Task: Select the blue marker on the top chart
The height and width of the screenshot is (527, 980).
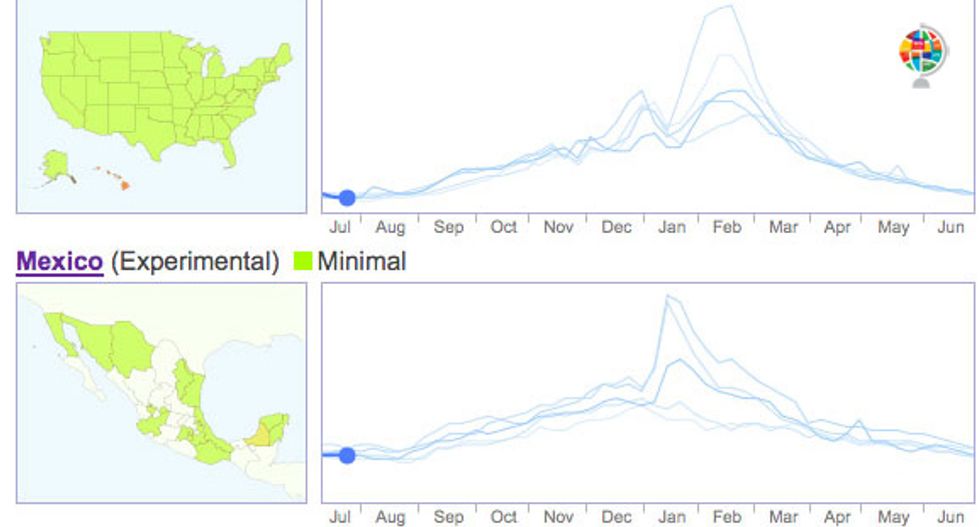Action: pos(347,198)
